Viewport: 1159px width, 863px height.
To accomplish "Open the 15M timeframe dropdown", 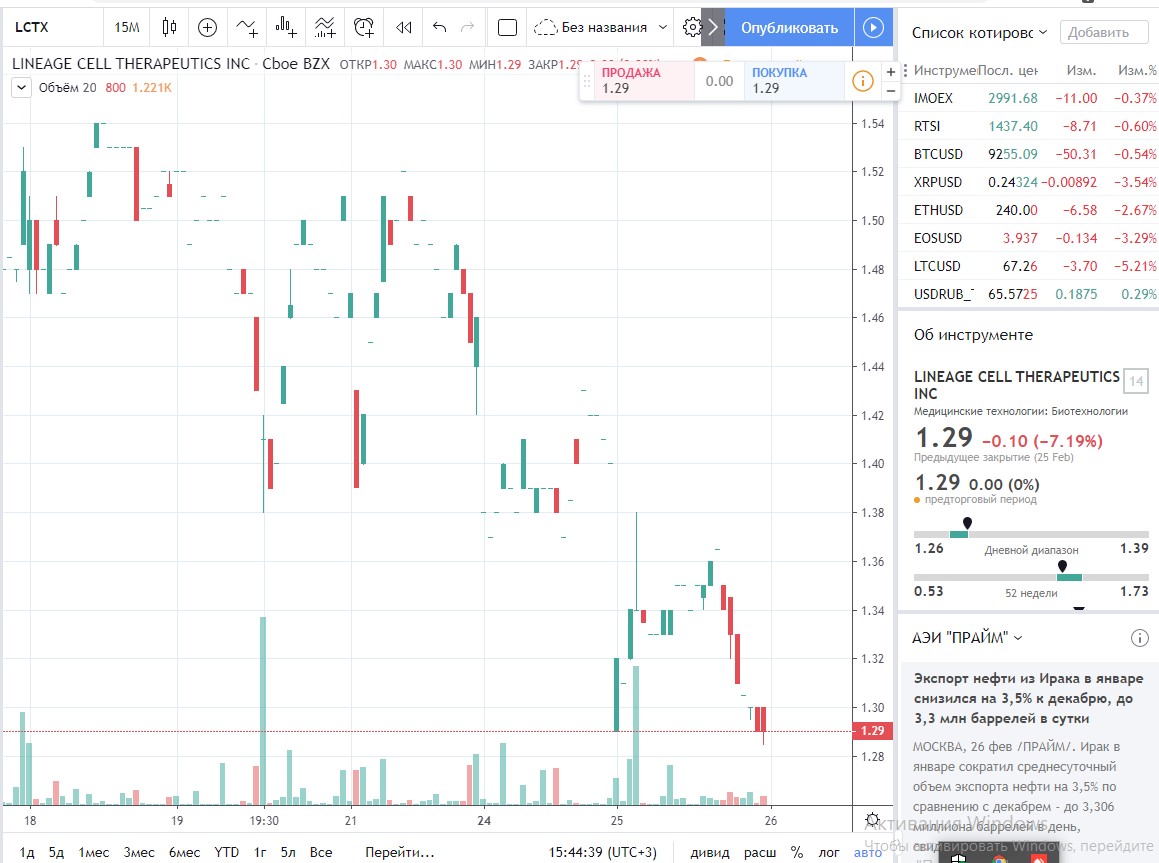I will pyautogui.click(x=126, y=27).
